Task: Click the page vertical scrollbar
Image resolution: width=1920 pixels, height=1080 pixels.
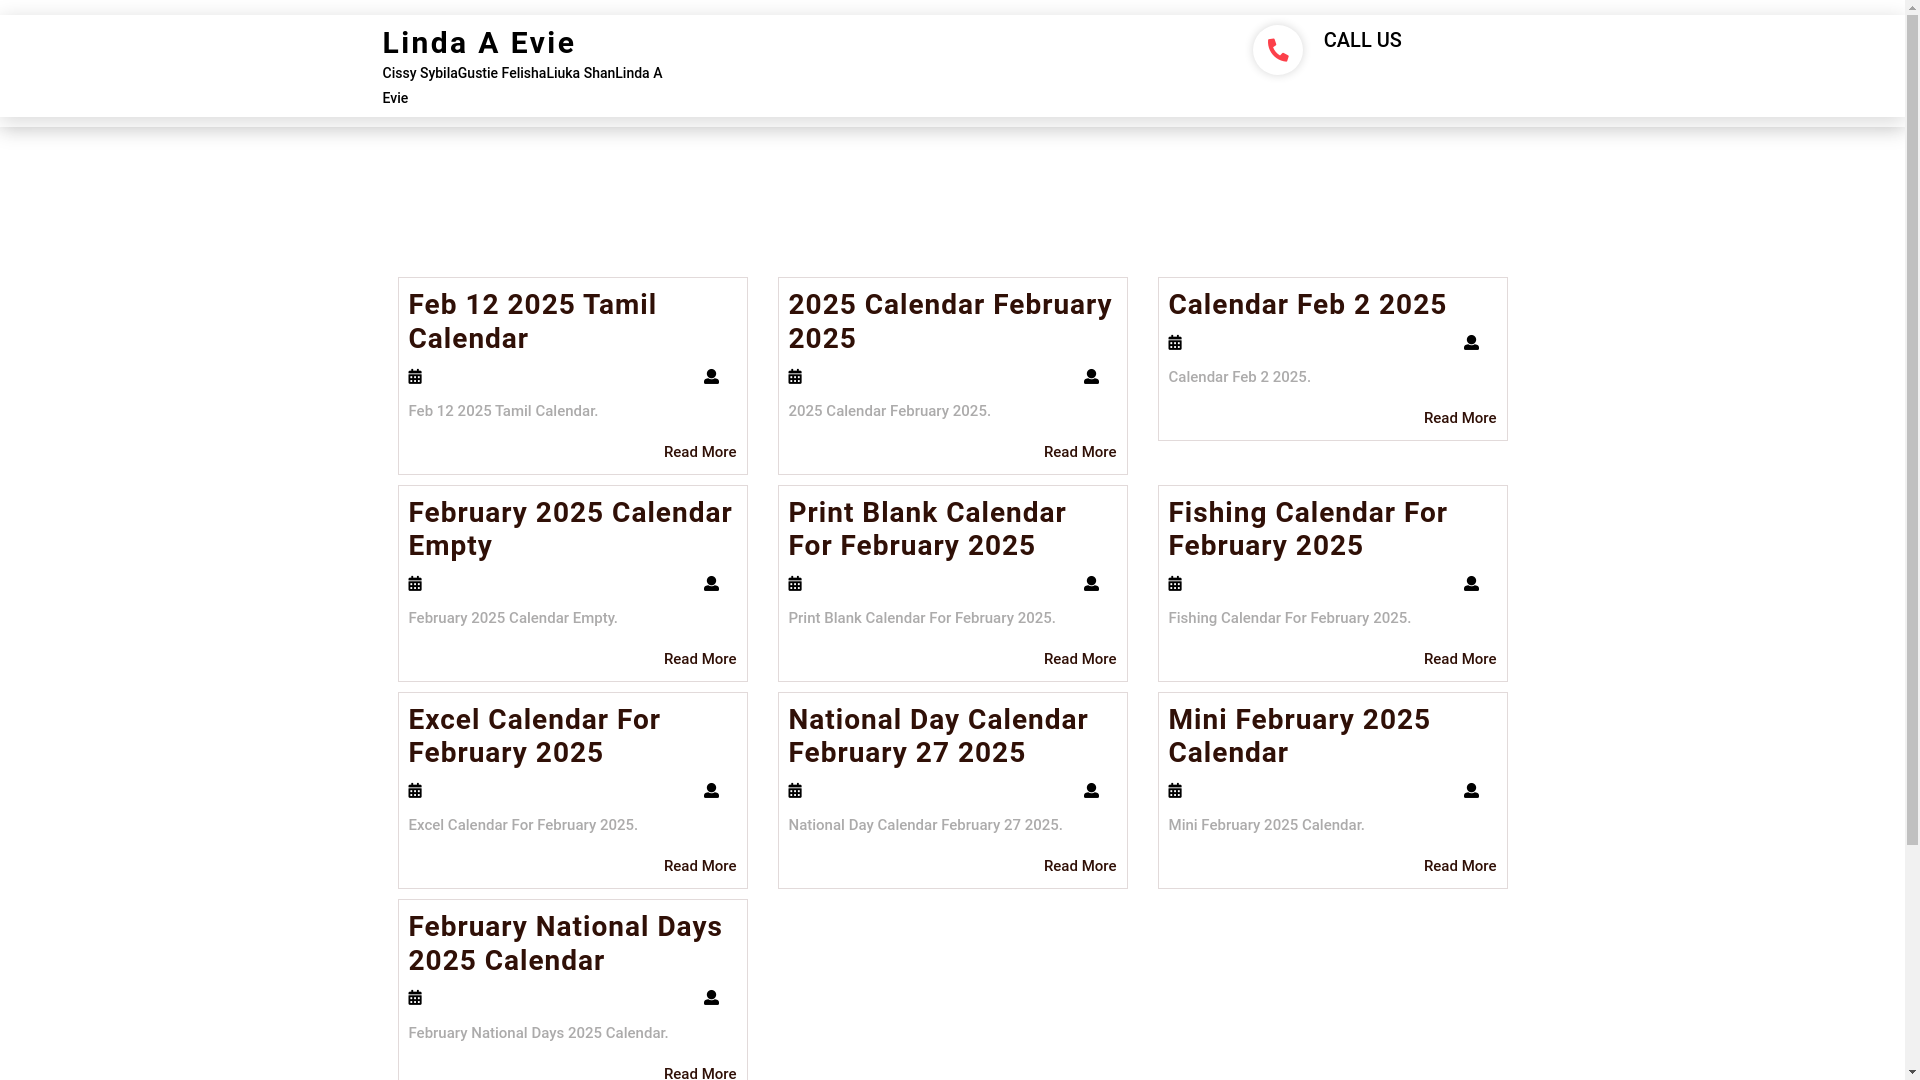Action: [x=1912, y=540]
